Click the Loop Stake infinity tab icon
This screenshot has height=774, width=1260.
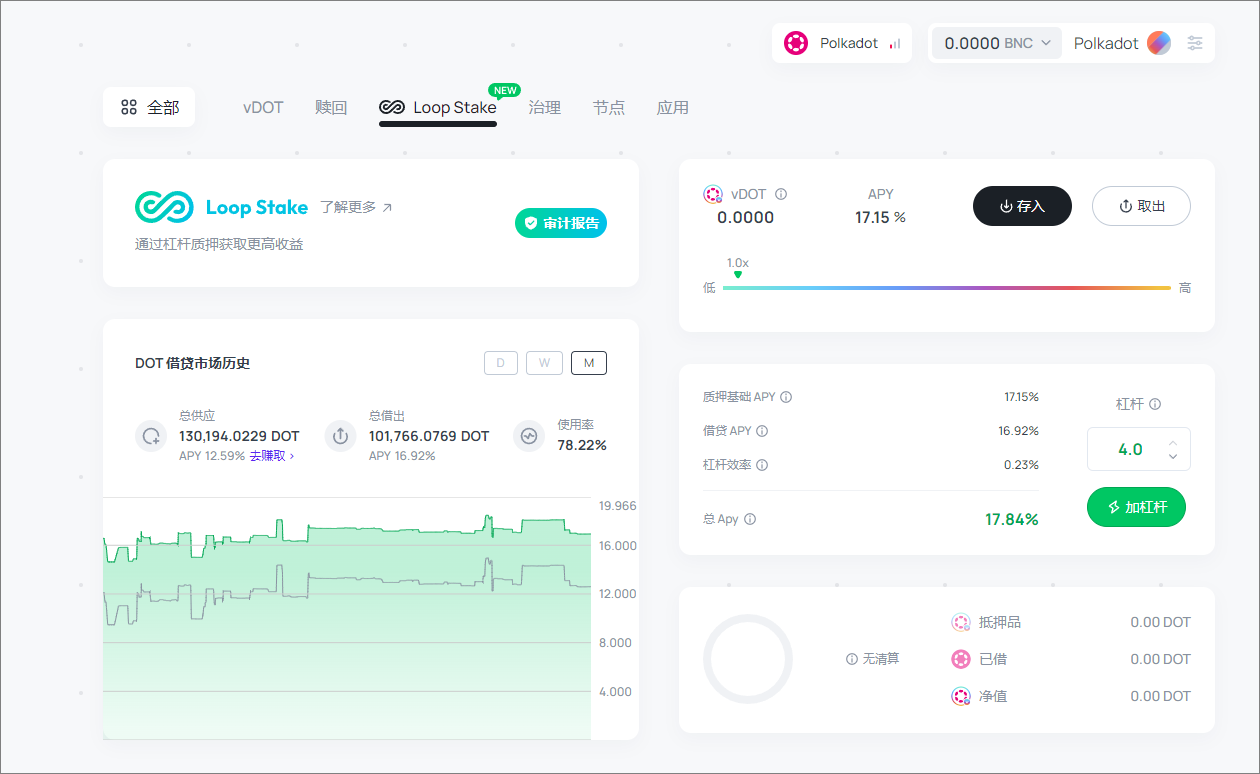[x=392, y=107]
